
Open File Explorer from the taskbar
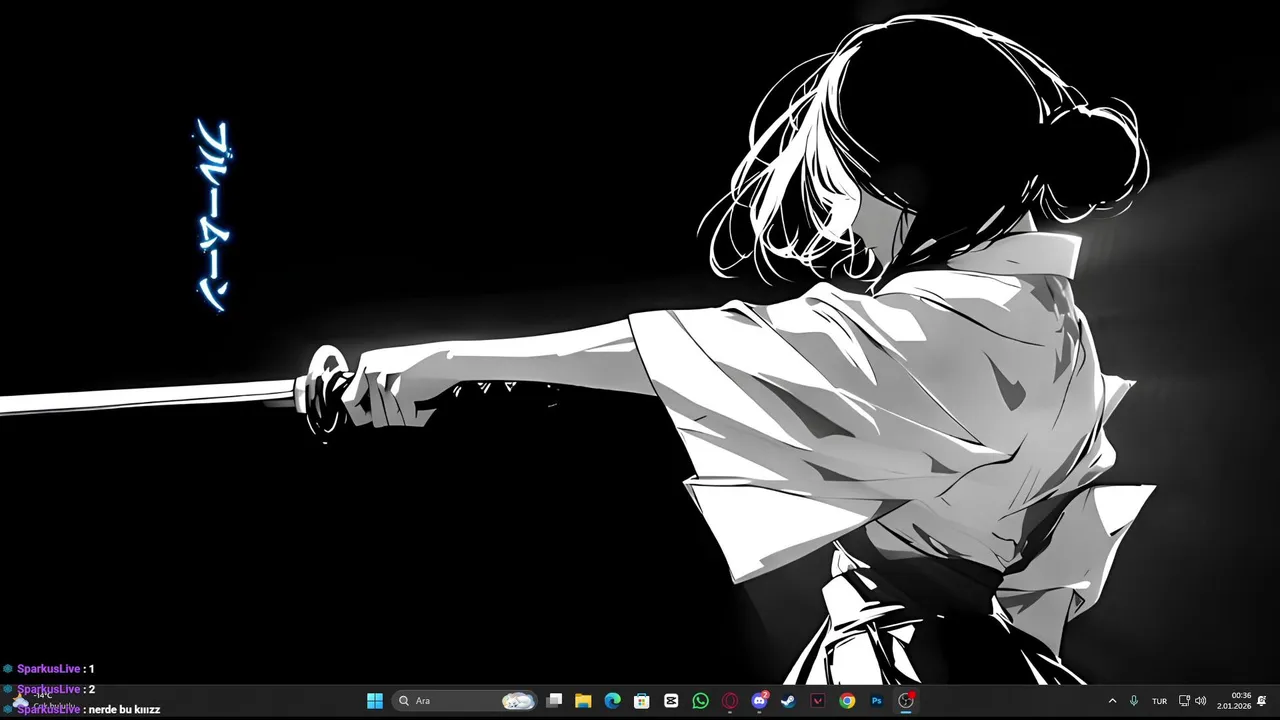point(583,701)
